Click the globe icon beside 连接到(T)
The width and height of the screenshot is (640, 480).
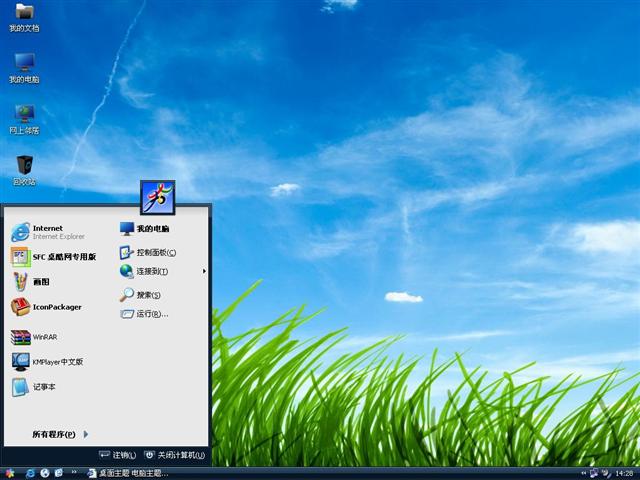click(x=127, y=271)
